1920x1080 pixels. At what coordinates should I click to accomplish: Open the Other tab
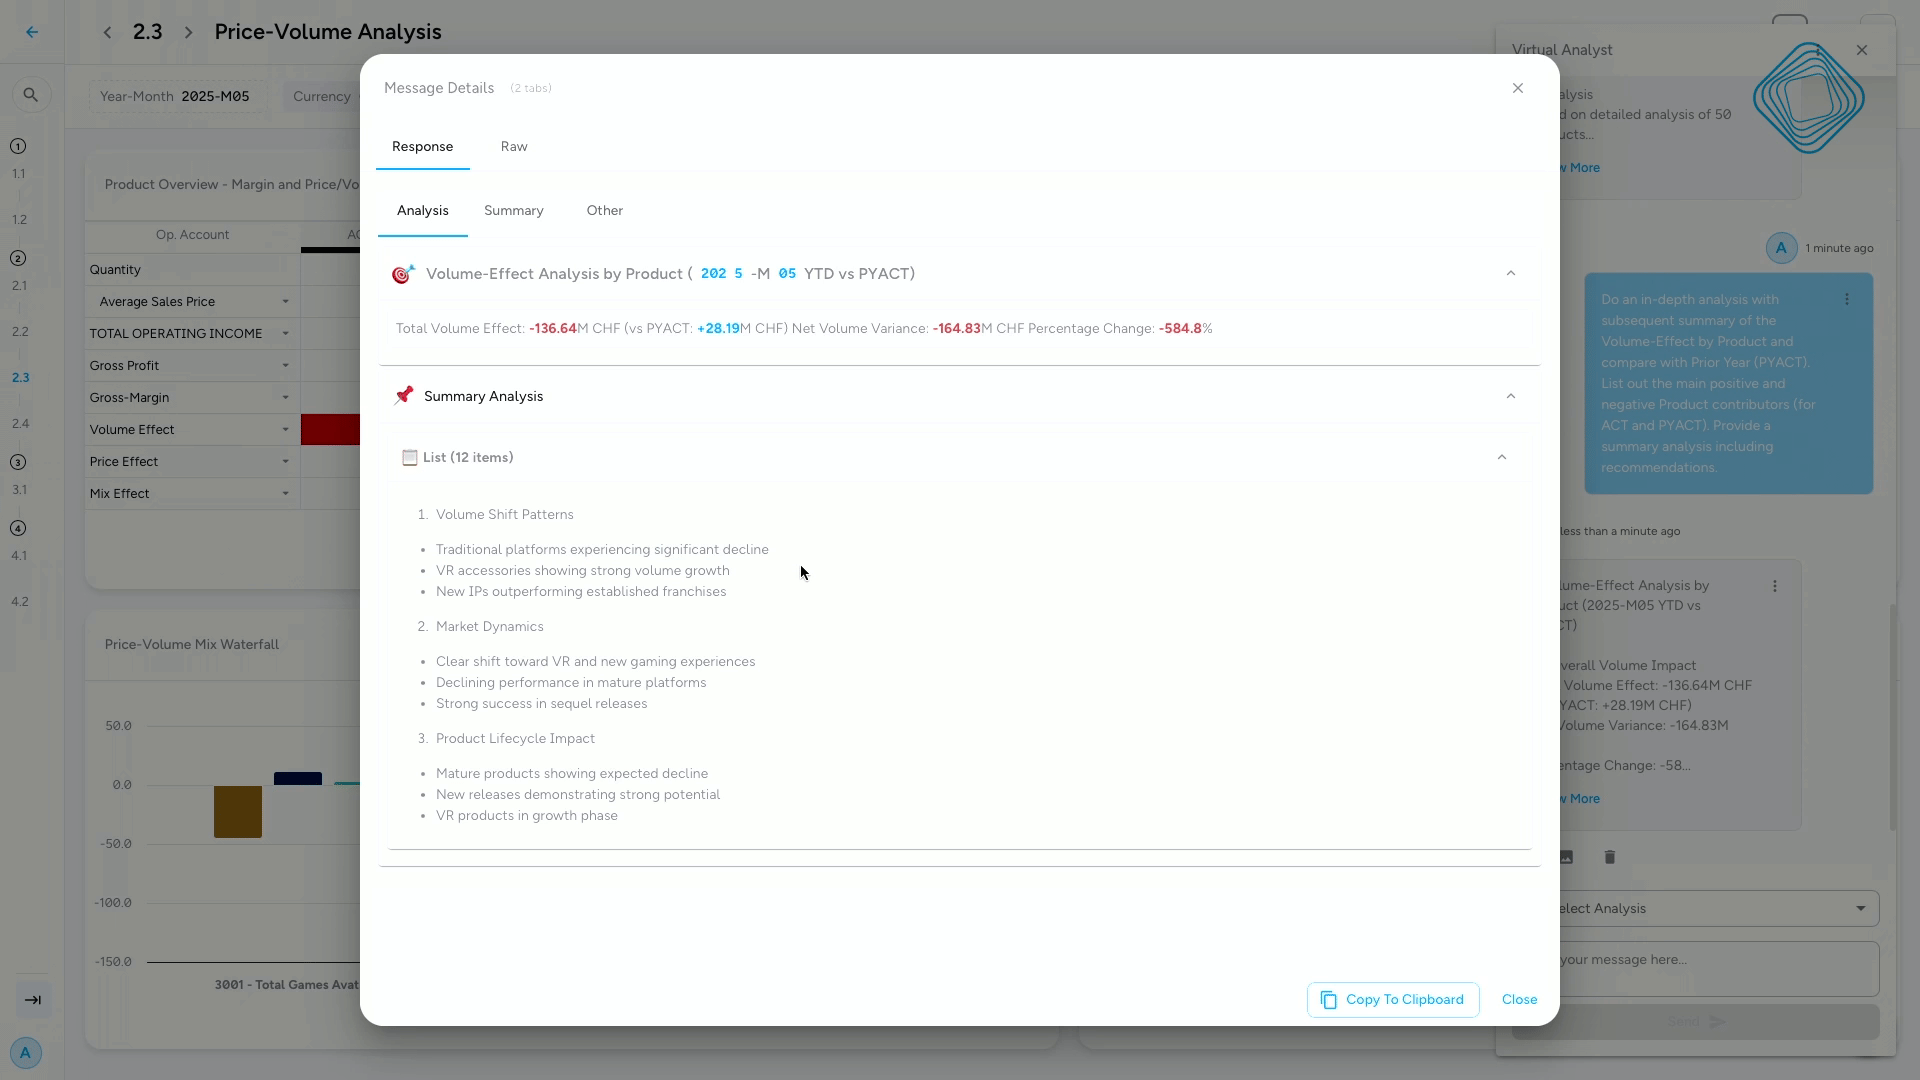605,210
